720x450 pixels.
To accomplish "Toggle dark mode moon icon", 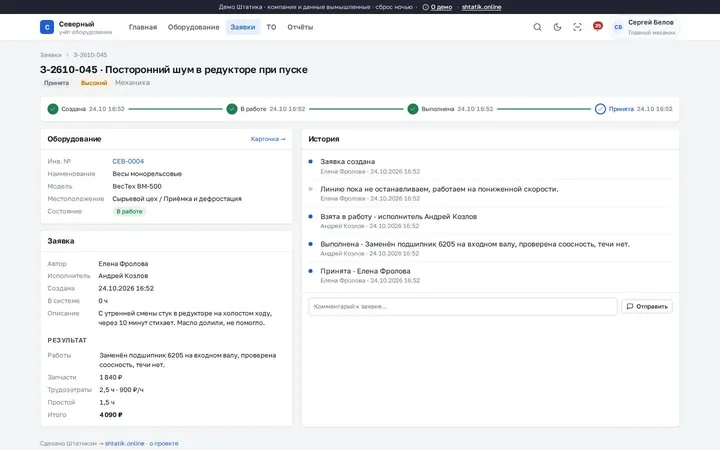I will click(557, 27).
